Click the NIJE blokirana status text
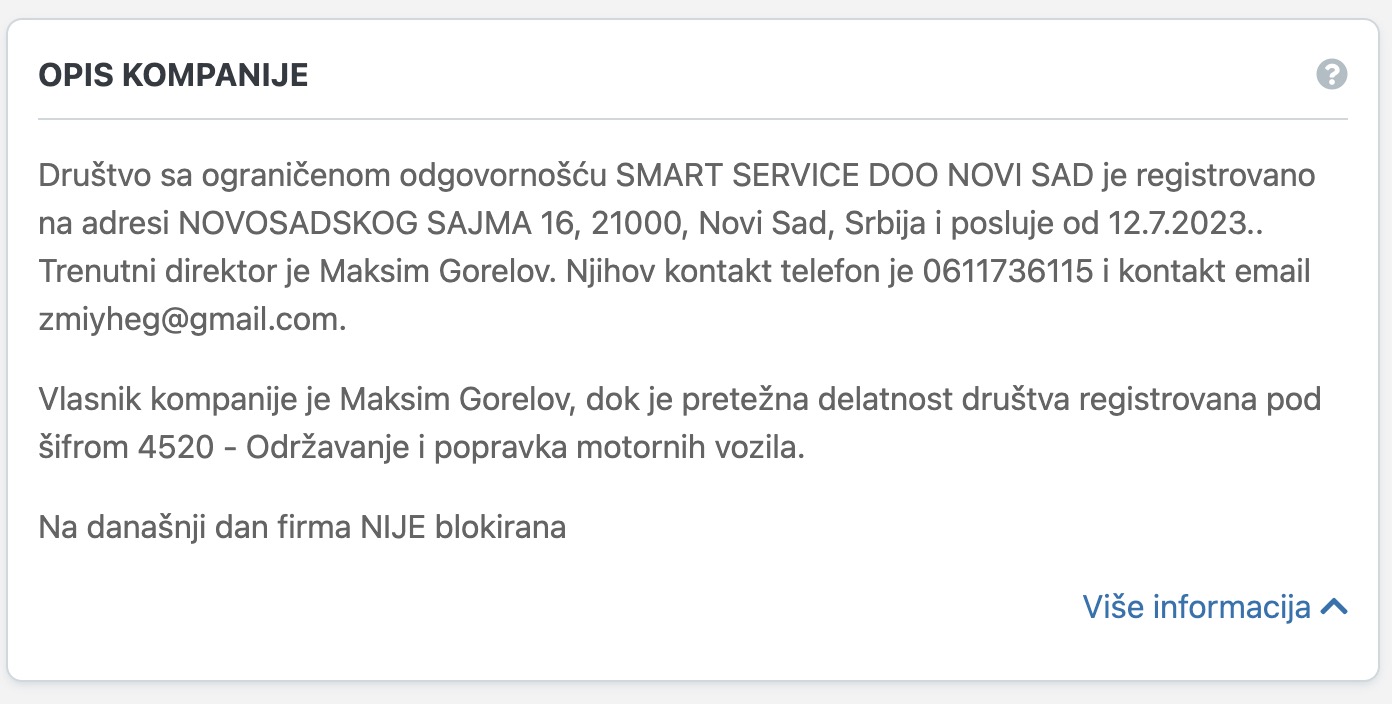This screenshot has width=1392, height=704. [463, 527]
